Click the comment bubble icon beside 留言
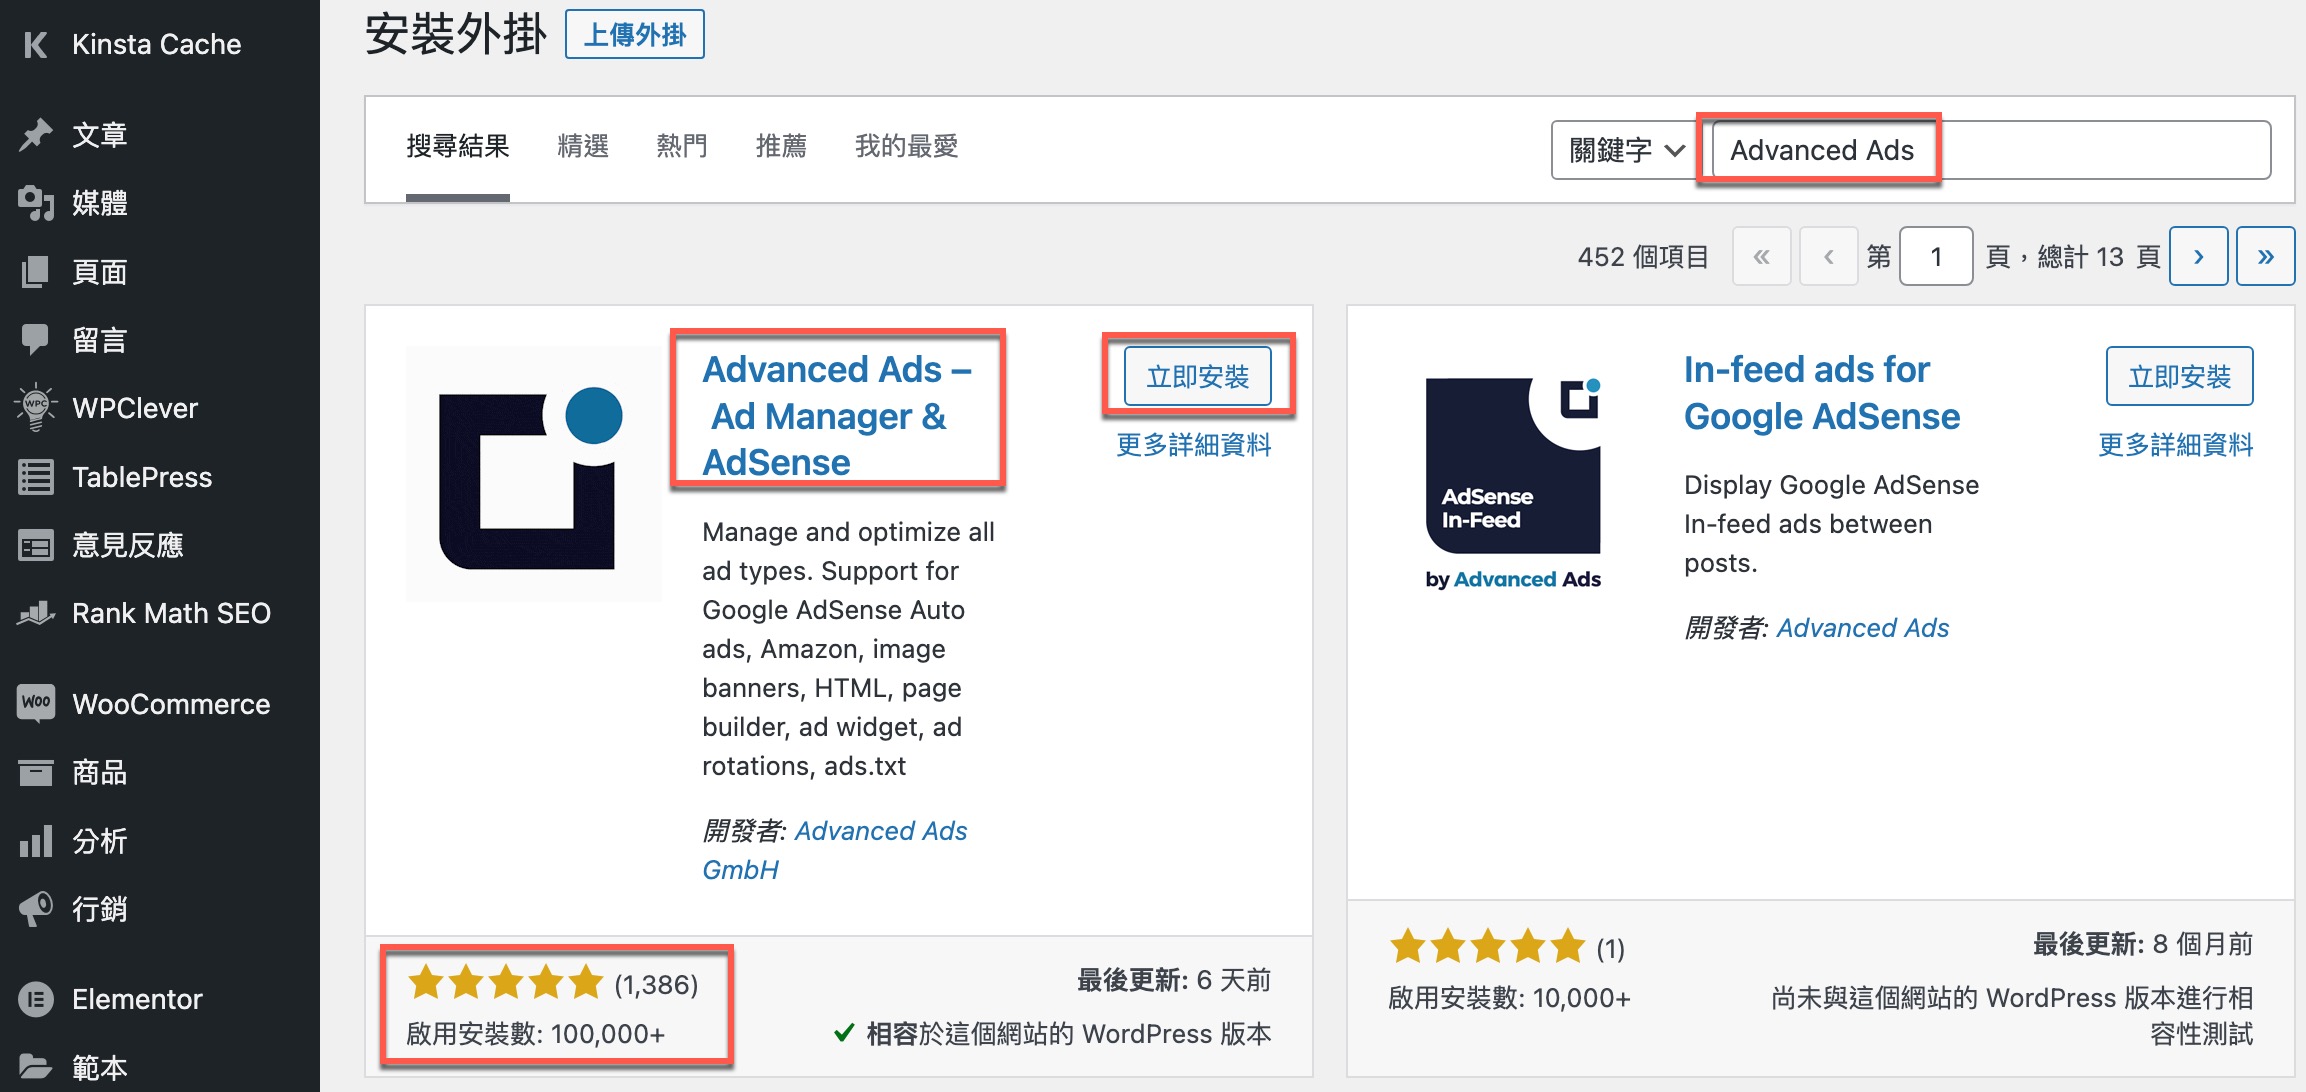The image size is (2306, 1092). click(x=35, y=340)
